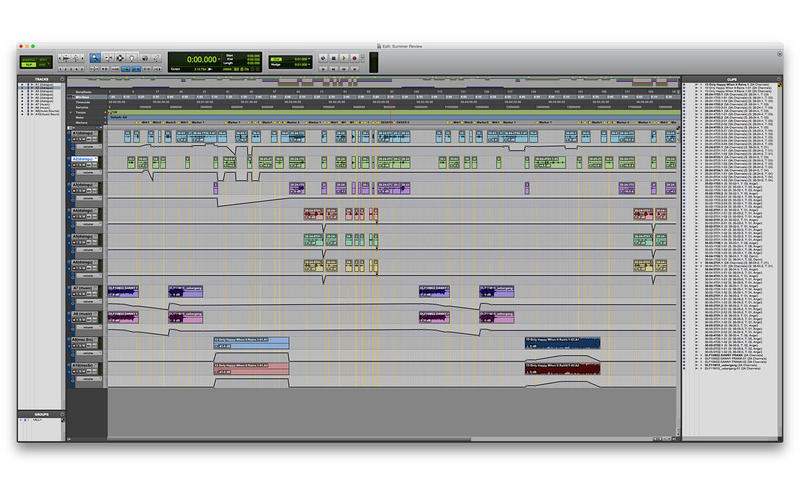
Task: Select Shuffle edit mode
Action: tap(29, 60)
